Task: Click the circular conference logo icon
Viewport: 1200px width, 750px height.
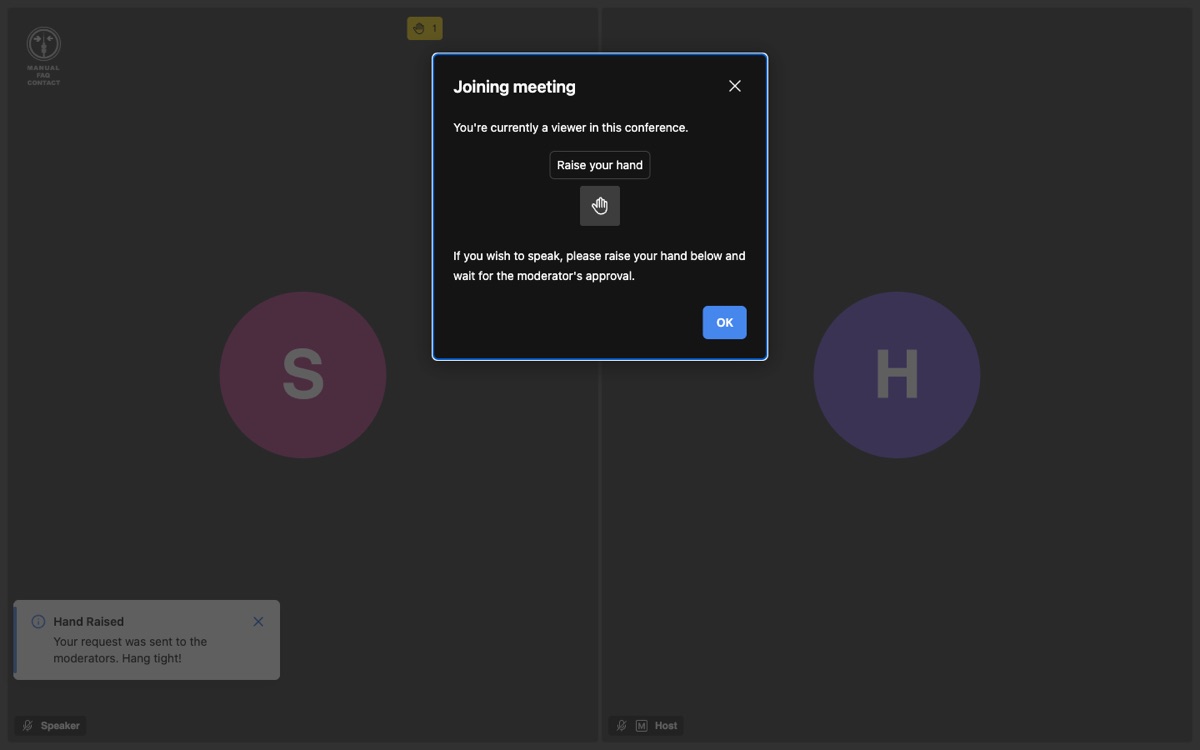Action: click(43, 44)
